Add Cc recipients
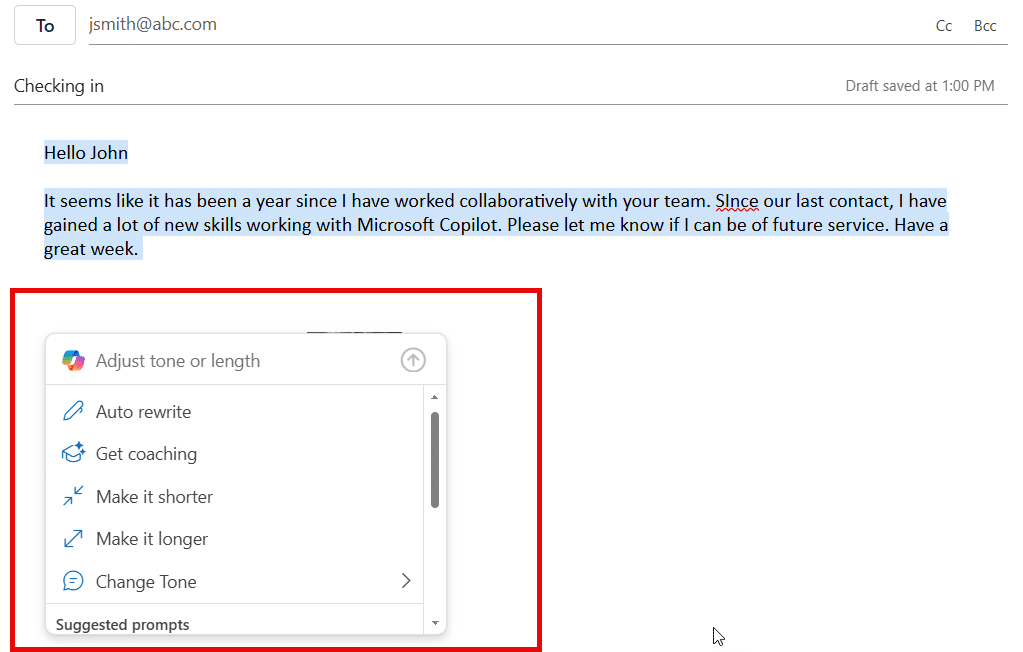1023x652 pixels. (x=943, y=25)
